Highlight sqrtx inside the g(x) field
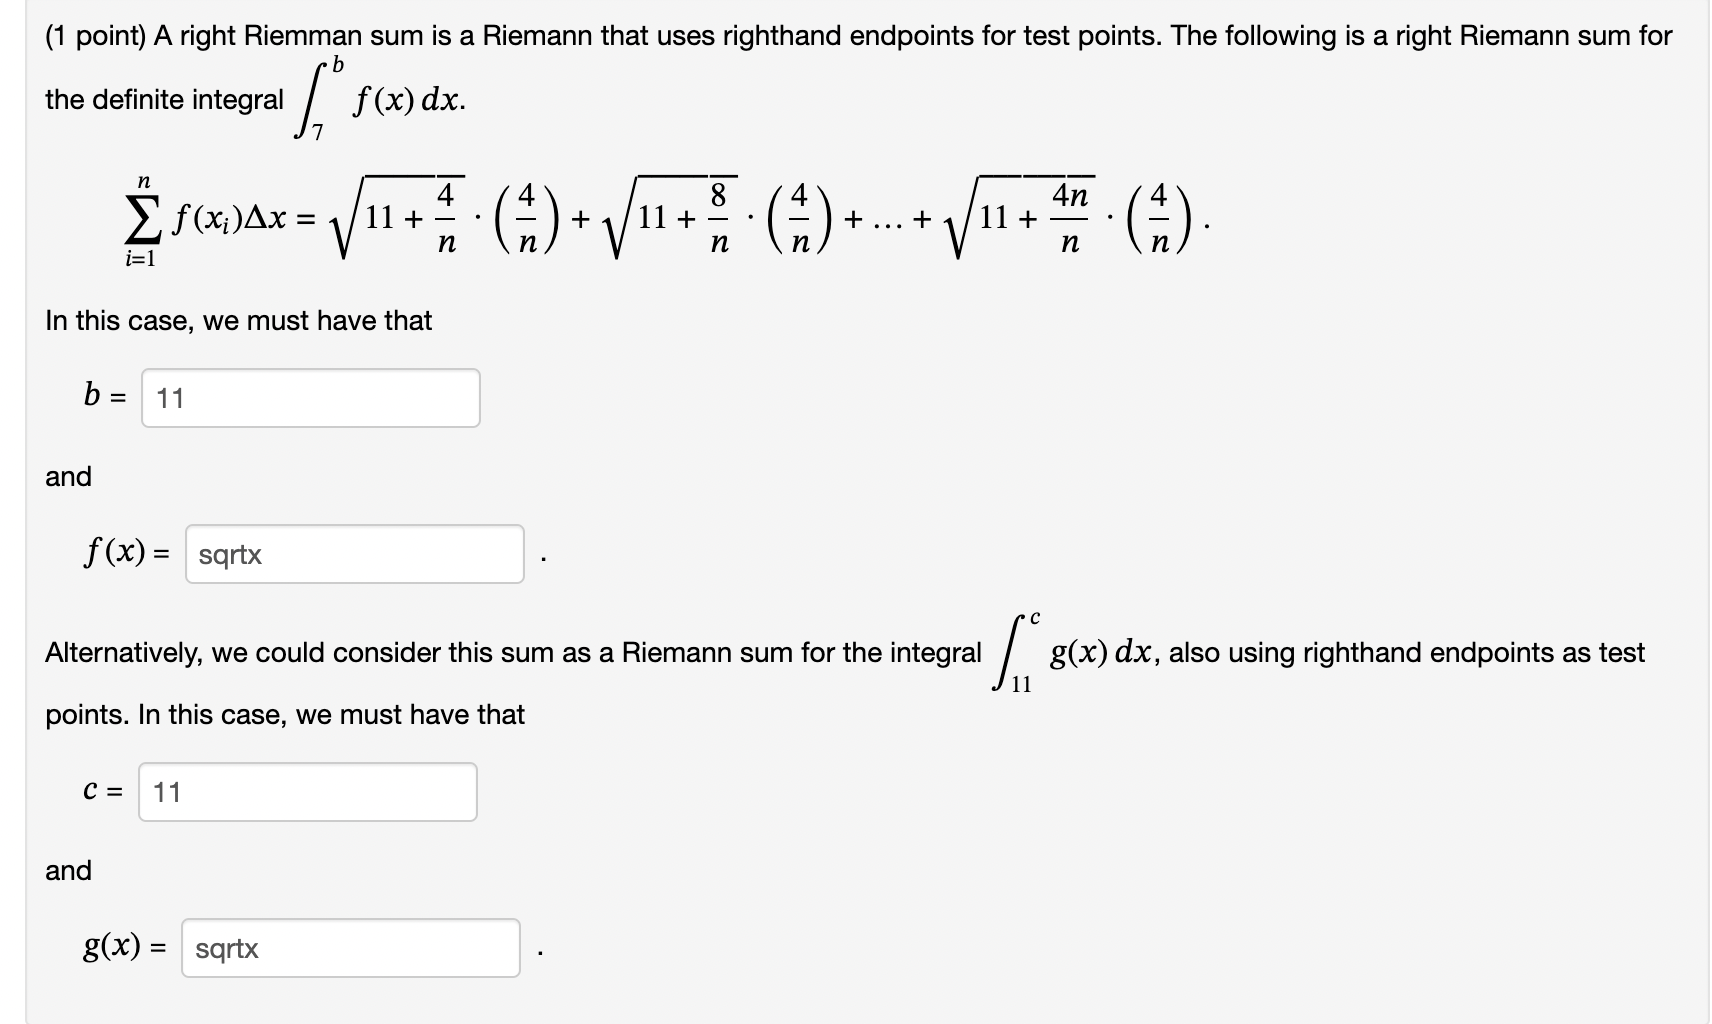The width and height of the screenshot is (1712, 1024). (232, 947)
